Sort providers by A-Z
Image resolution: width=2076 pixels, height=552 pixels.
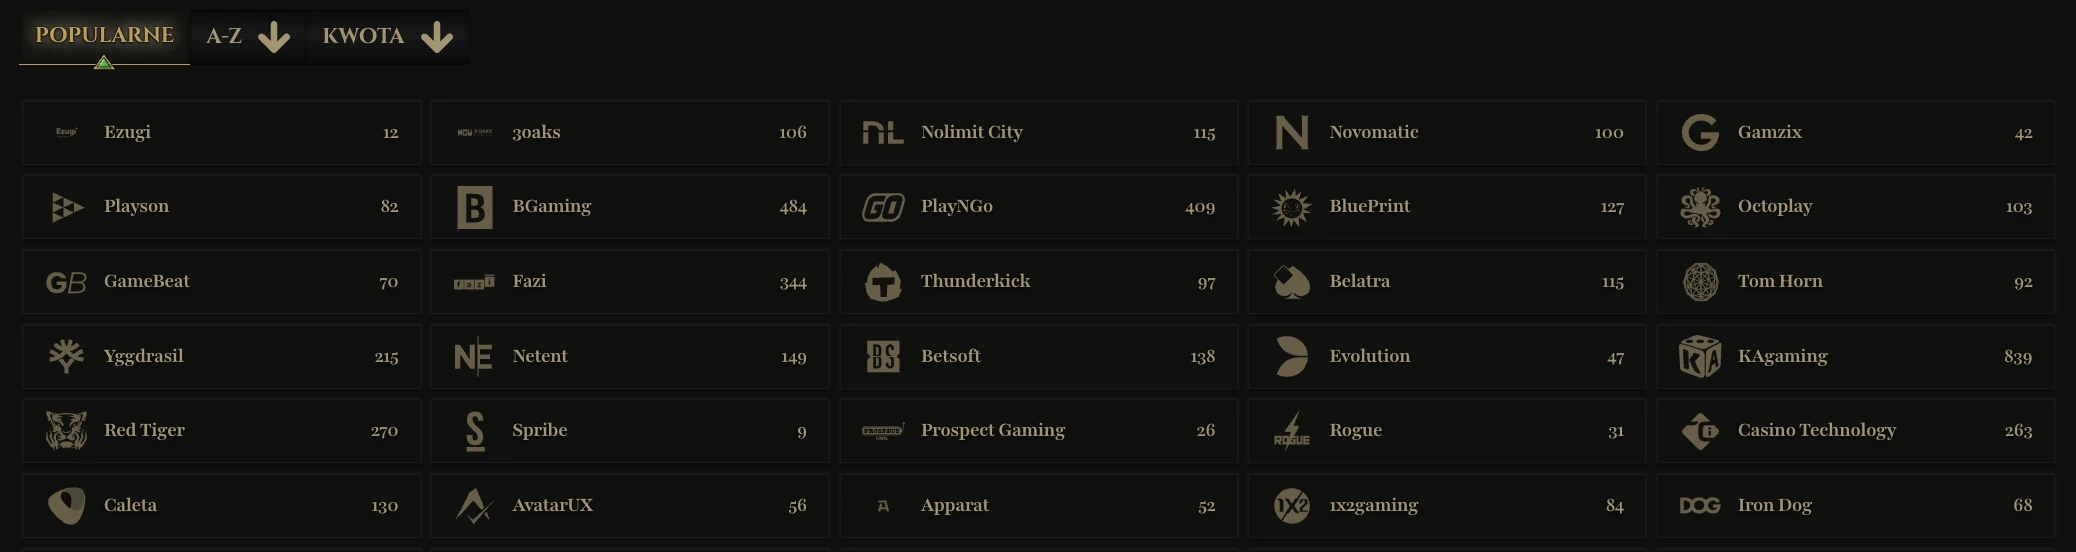(224, 37)
